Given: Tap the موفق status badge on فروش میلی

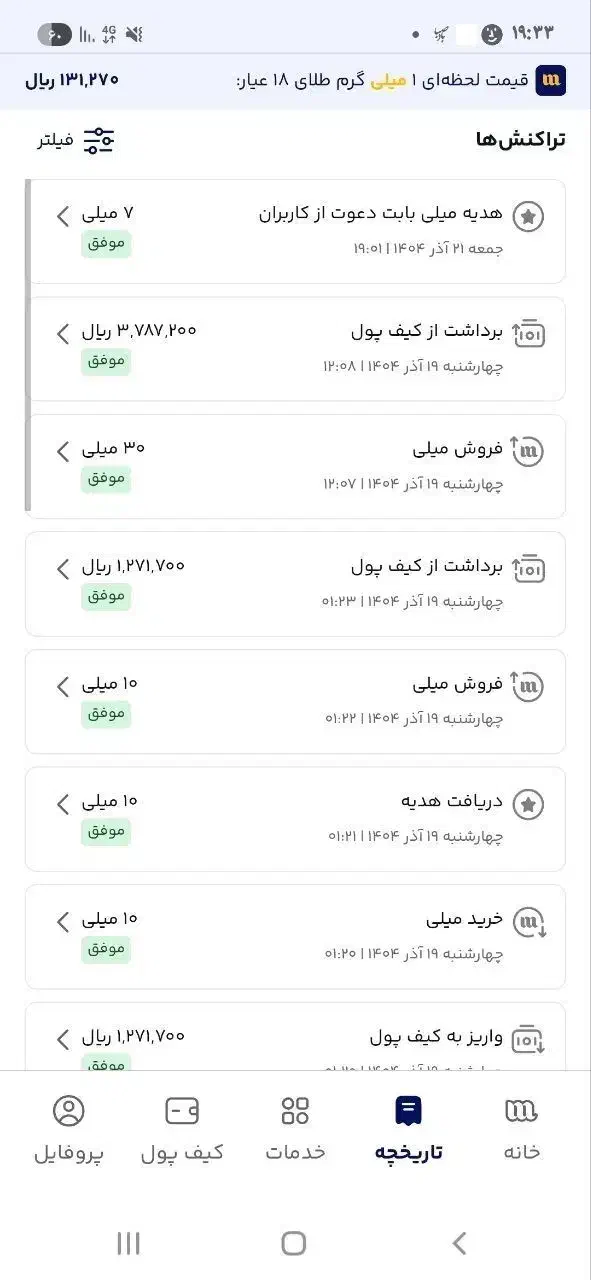Looking at the screenshot, I should click(104, 479).
